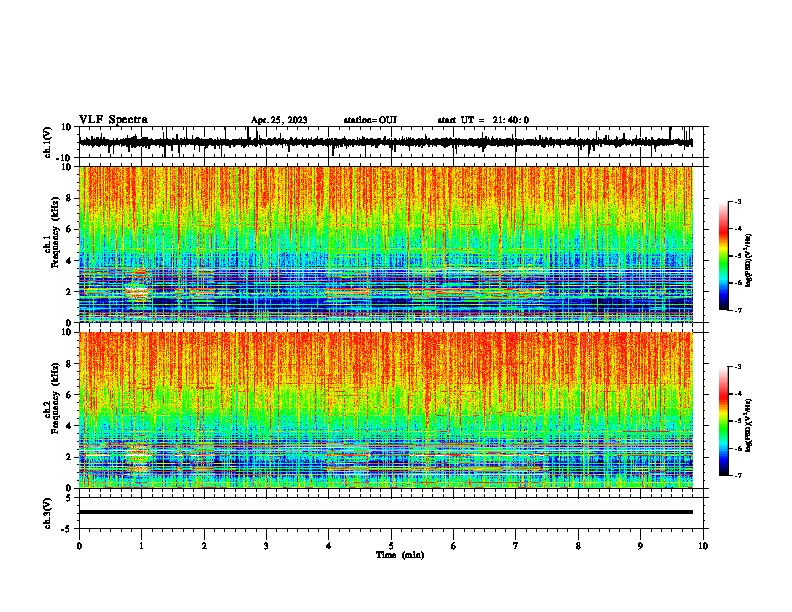Click the "-4" label on ch.2 colorbar

pos(737,394)
